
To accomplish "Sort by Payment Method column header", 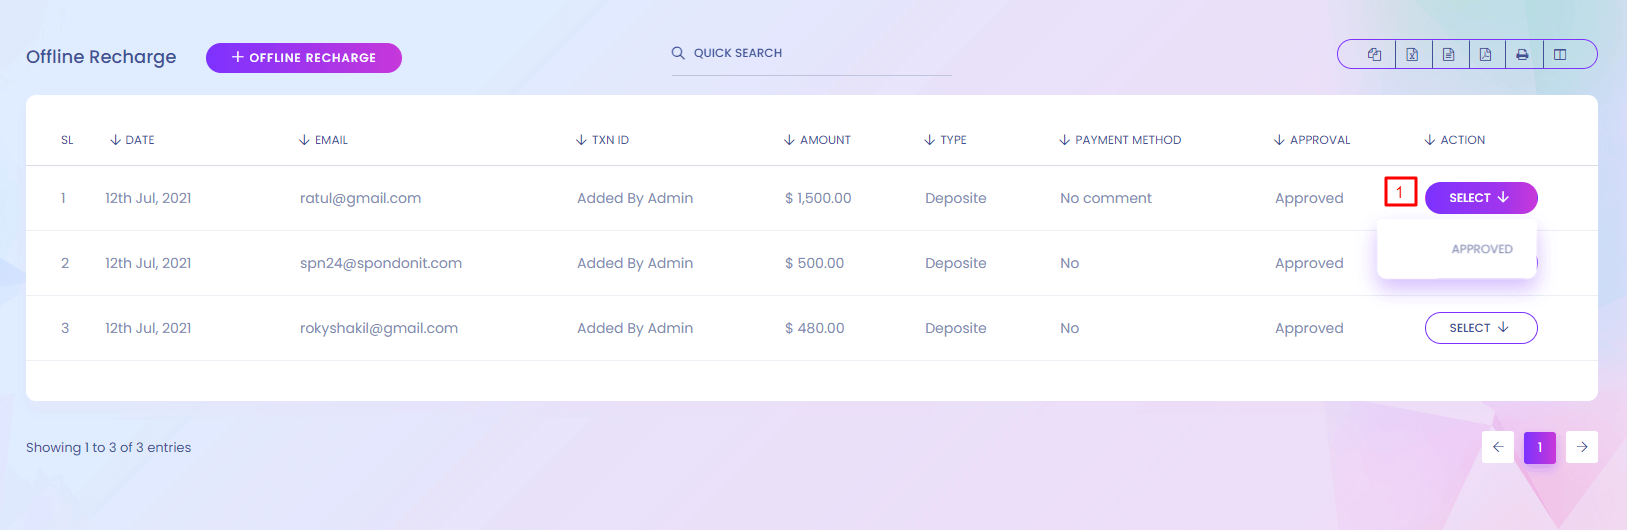I will (x=1121, y=140).
